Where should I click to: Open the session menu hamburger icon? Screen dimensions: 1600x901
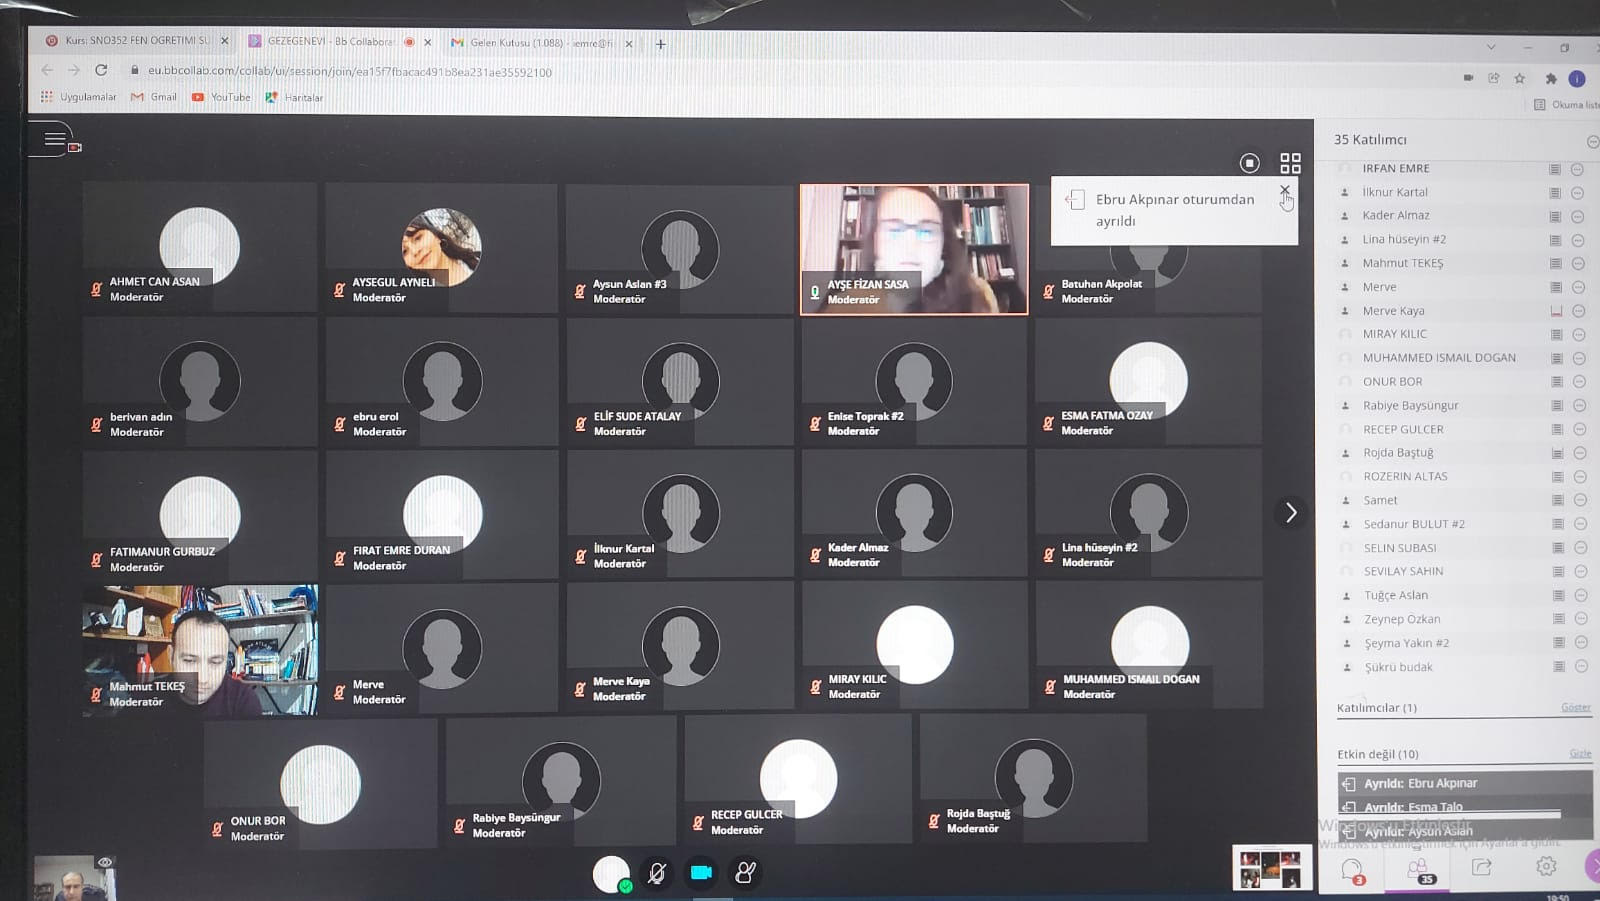point(55,139)
